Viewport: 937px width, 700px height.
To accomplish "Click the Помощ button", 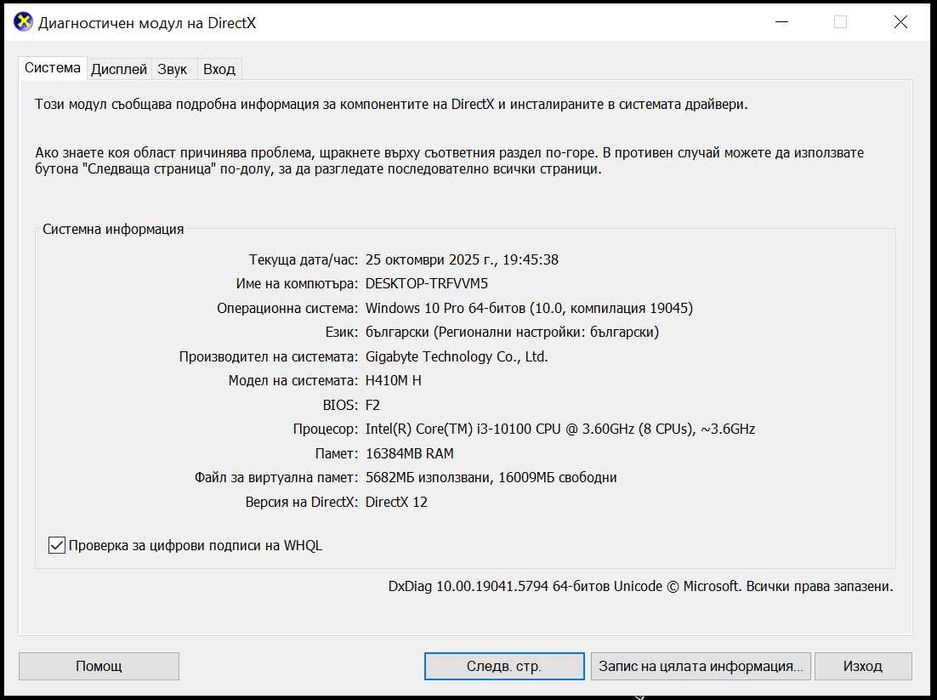I will point(99,666).
